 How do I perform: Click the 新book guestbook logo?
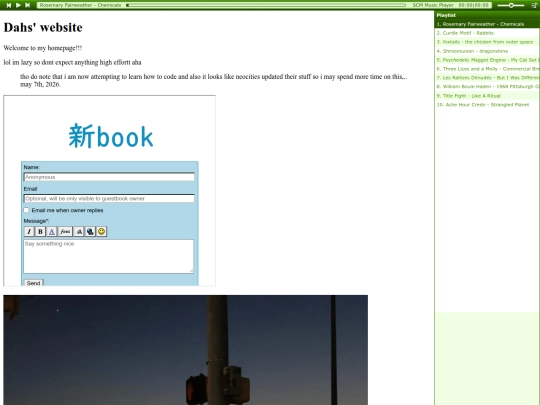tap(111, 136)
